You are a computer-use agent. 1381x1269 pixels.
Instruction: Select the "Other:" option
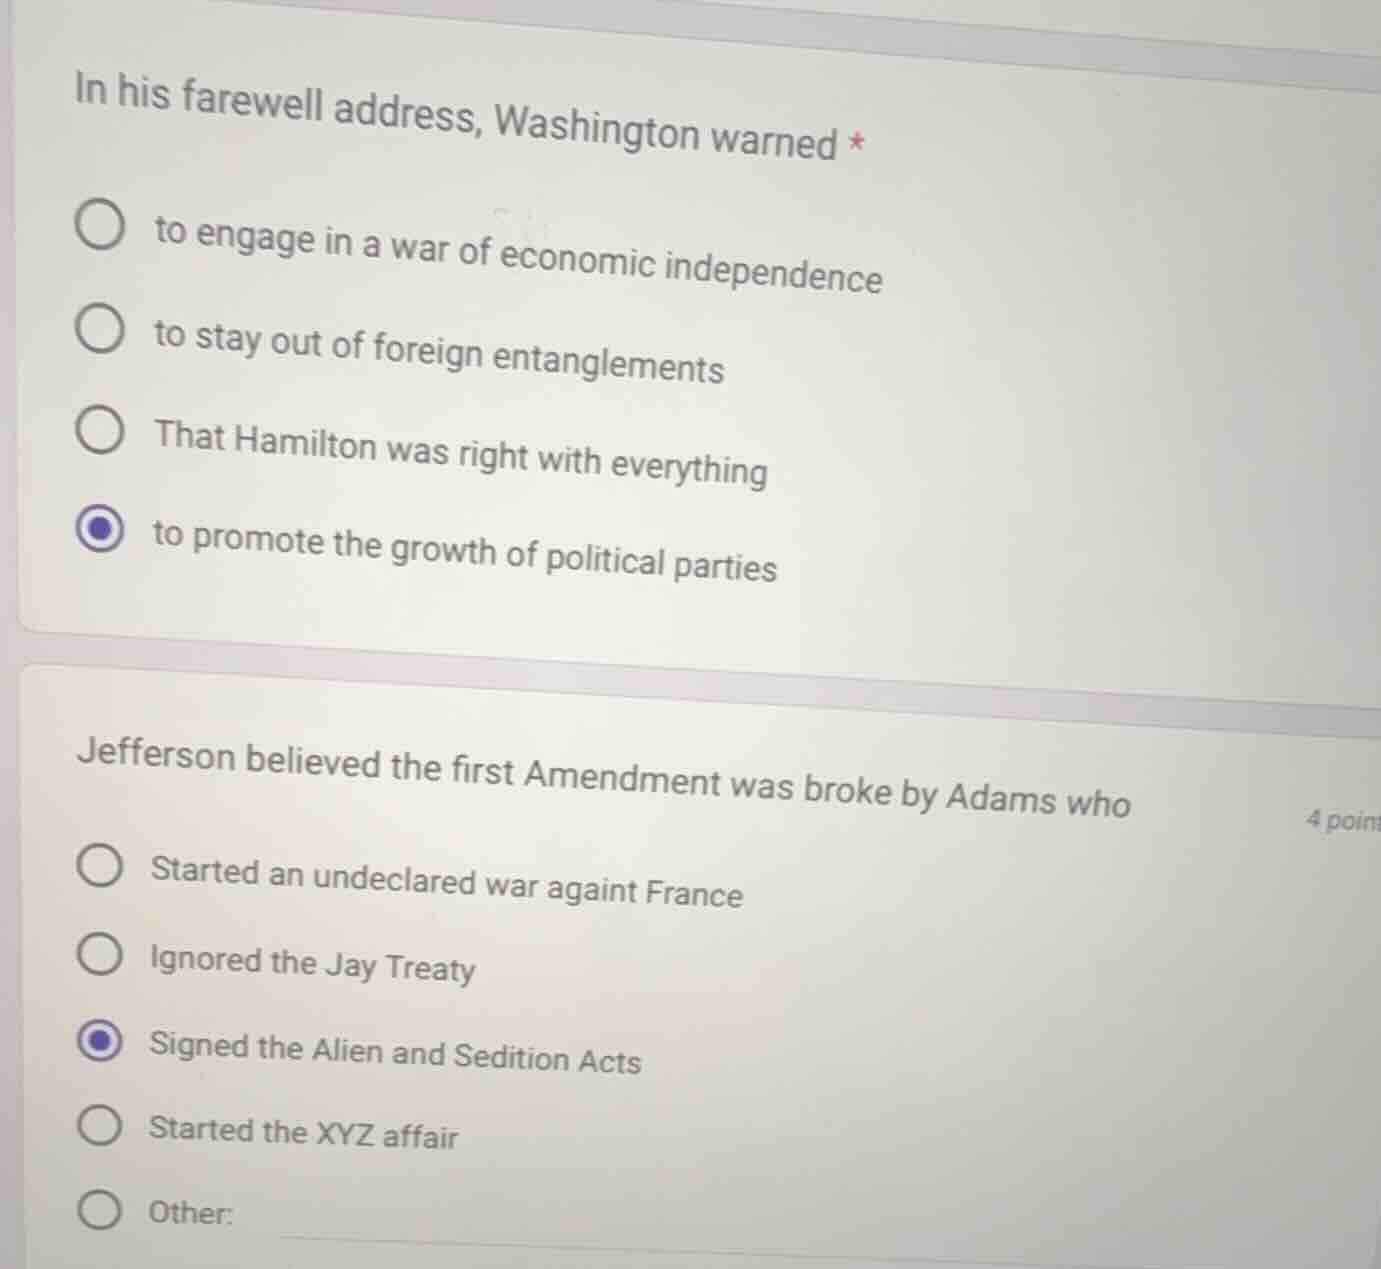100,1210
